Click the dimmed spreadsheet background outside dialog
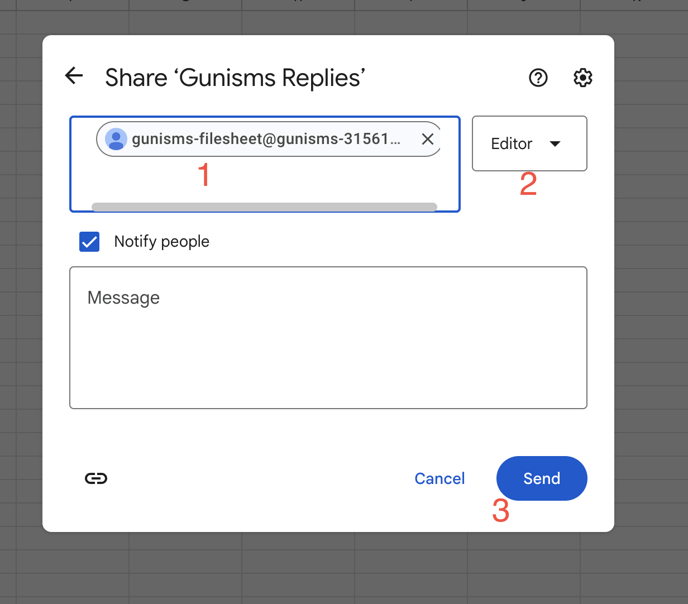 point(651,307)
